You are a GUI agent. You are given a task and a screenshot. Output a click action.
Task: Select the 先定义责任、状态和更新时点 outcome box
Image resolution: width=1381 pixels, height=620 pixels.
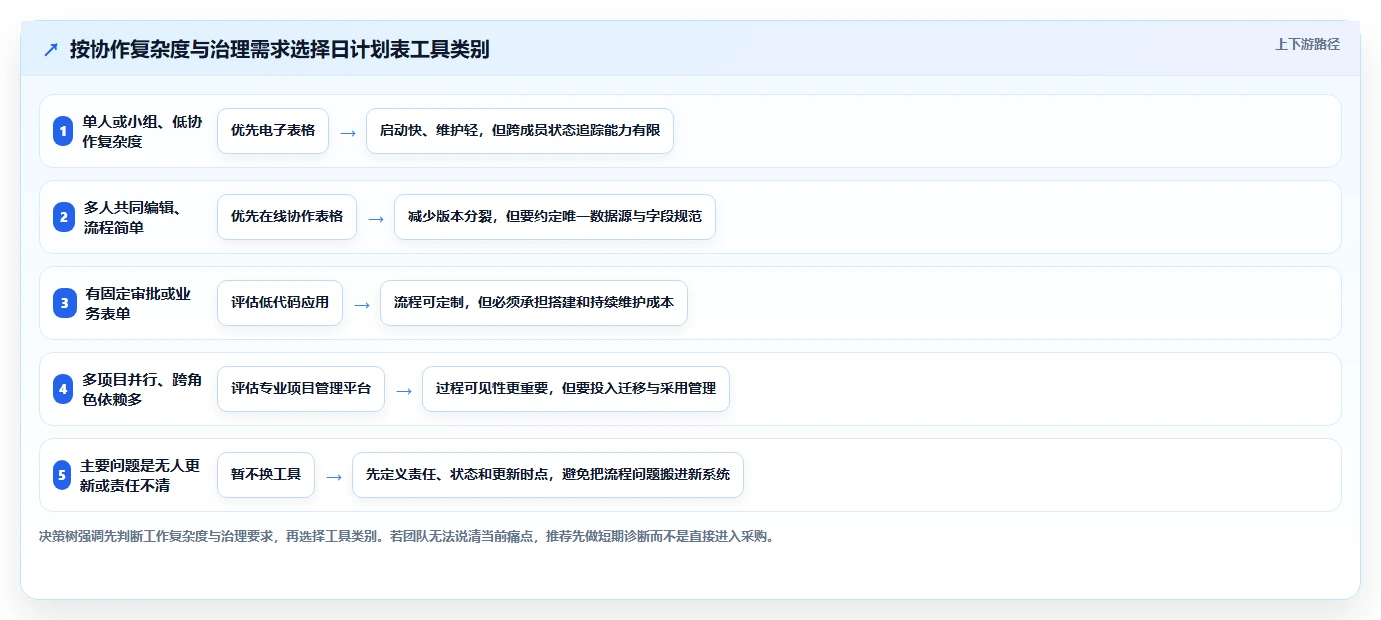(548, 475)
